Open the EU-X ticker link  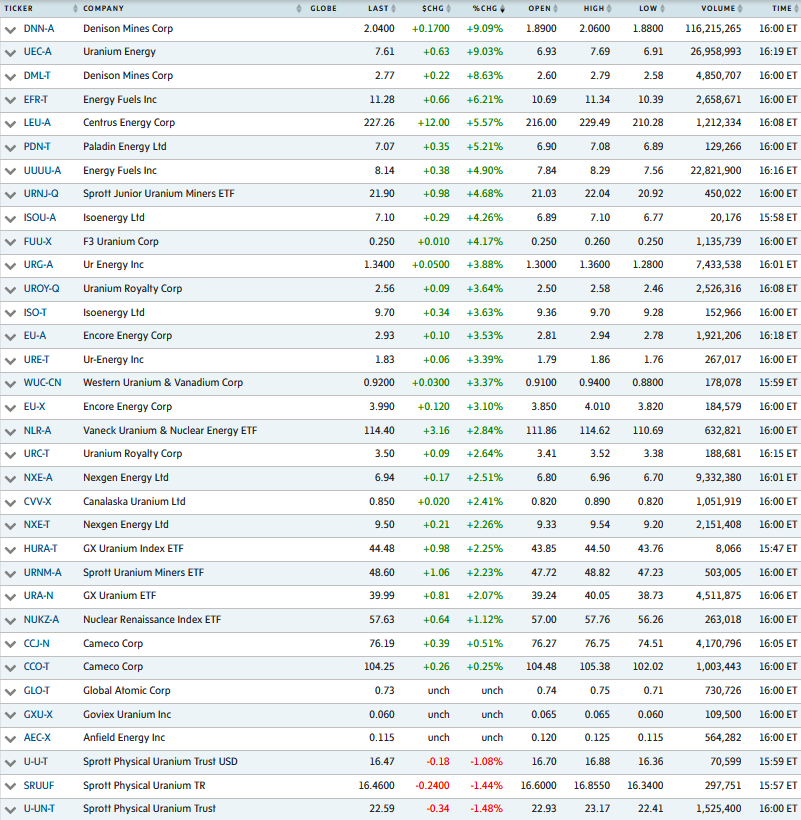click(35, 407)
